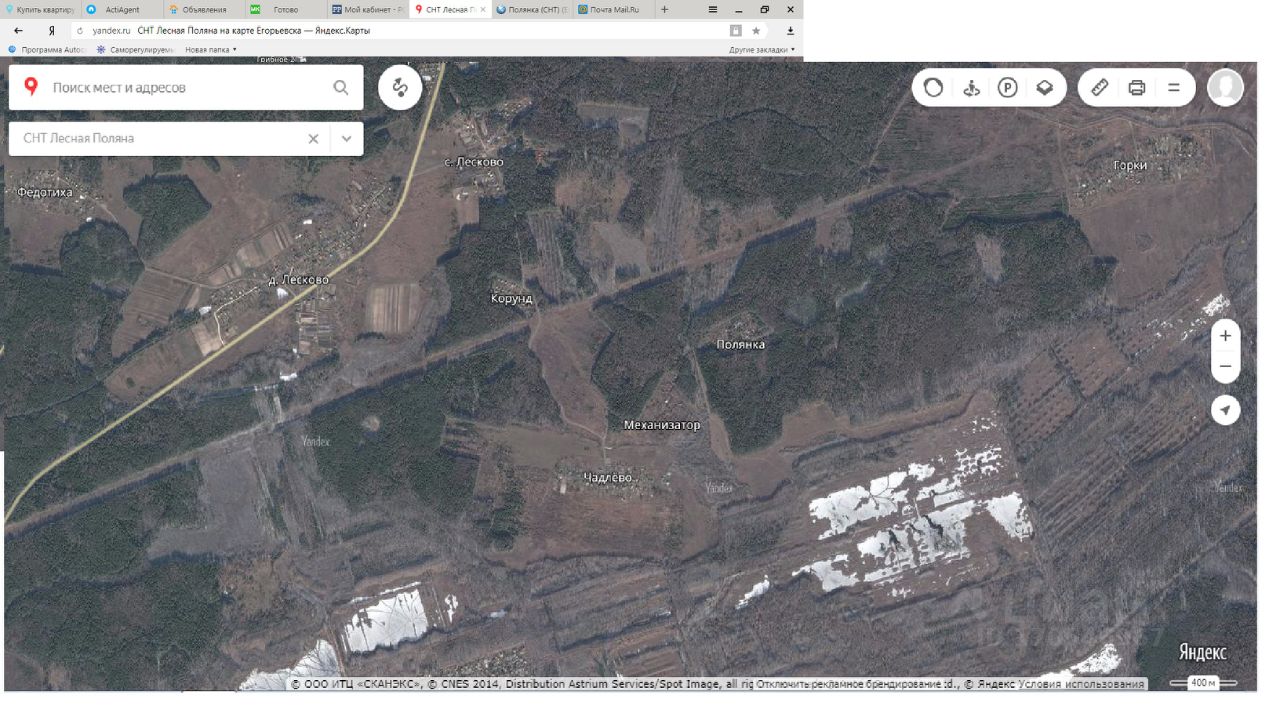Screen dimensions: 1280x706
Task: Click the Горки map label
Action: 1130,165
